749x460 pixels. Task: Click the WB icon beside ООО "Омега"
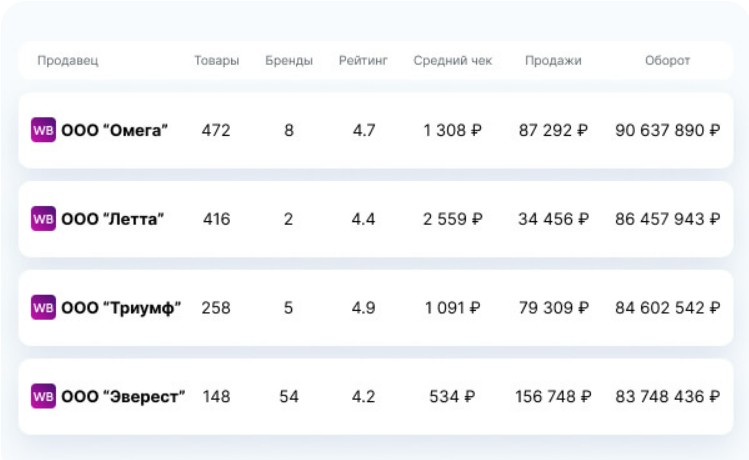coord(43,130)
